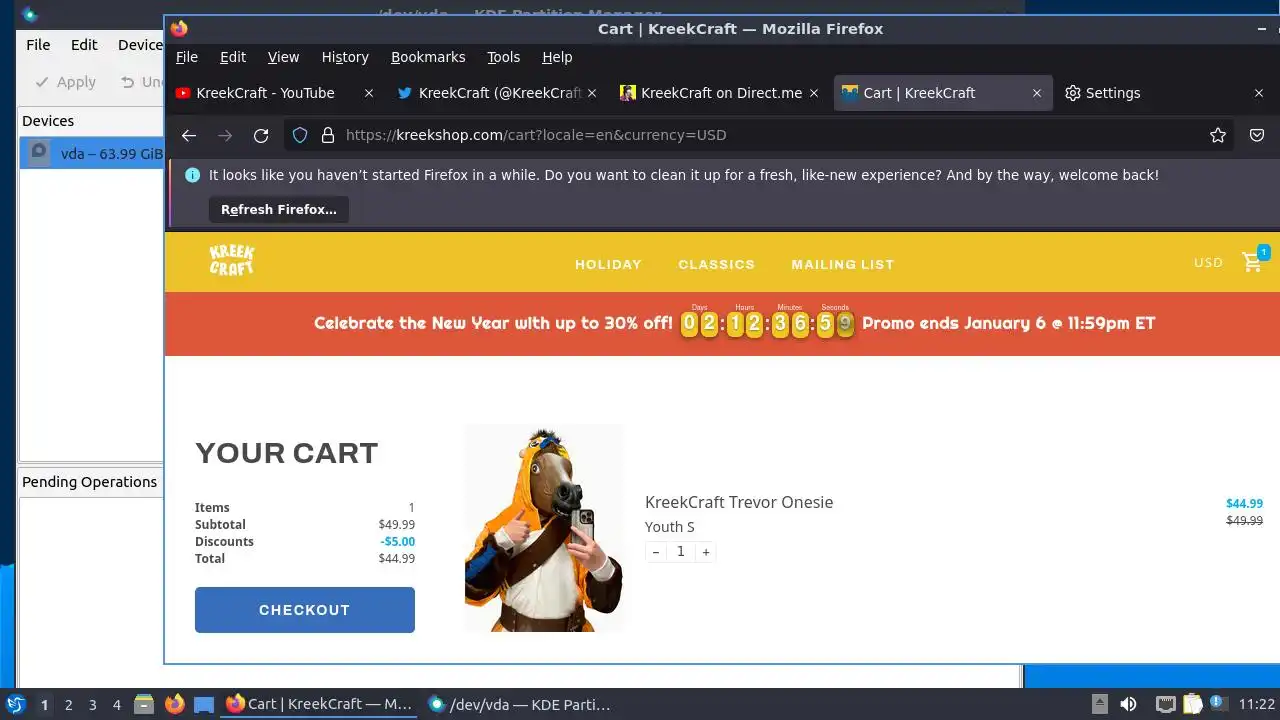Increase onesie quantity with plus button
This screenshot has width=1280, height=720.
pos(706,552)
